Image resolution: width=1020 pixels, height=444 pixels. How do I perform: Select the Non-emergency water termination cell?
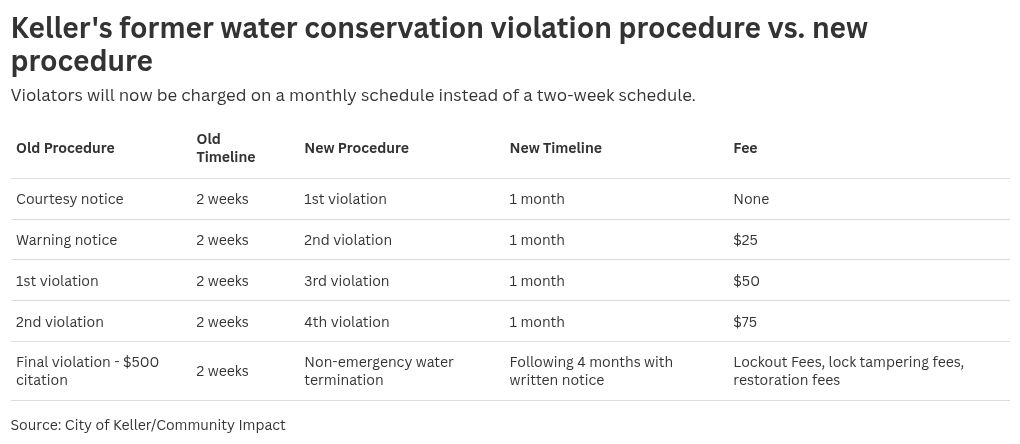coord(378,371)
